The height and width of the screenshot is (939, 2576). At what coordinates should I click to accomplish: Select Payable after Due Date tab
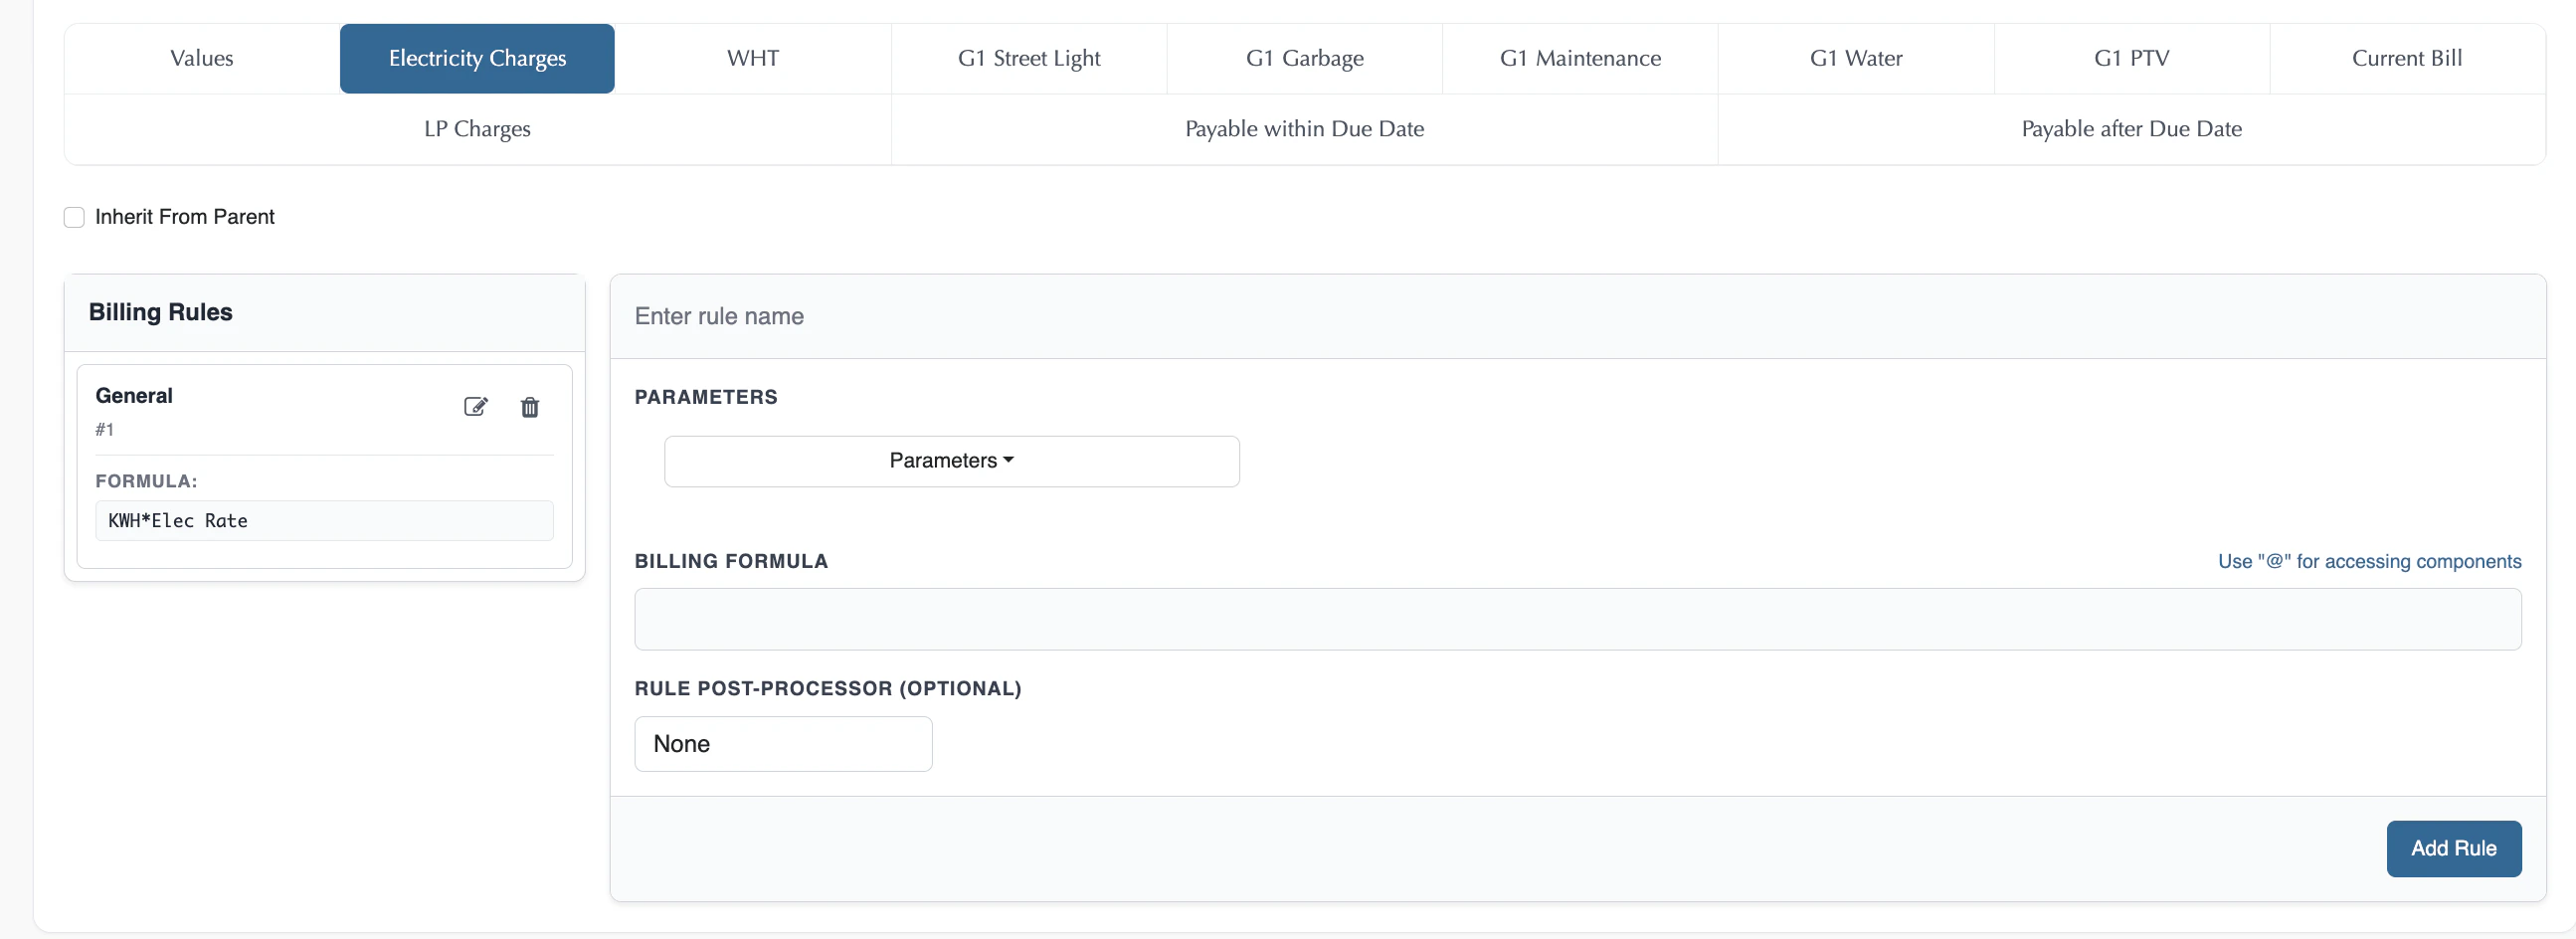tap(2131, 129)
